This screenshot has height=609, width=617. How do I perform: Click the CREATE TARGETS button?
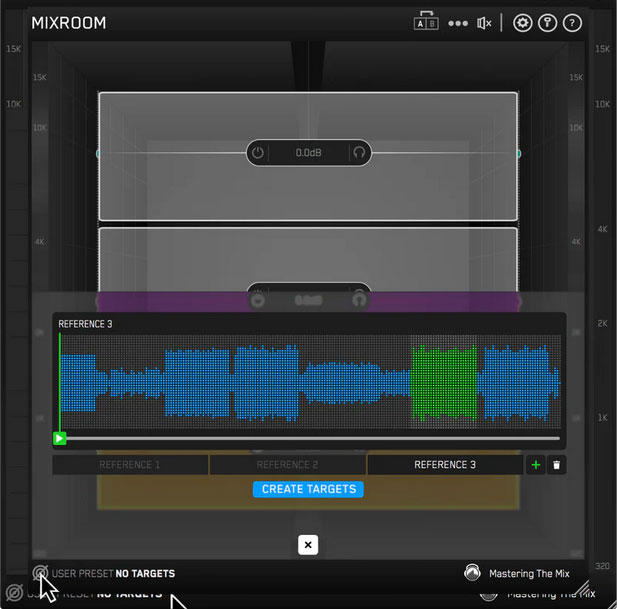308,489
